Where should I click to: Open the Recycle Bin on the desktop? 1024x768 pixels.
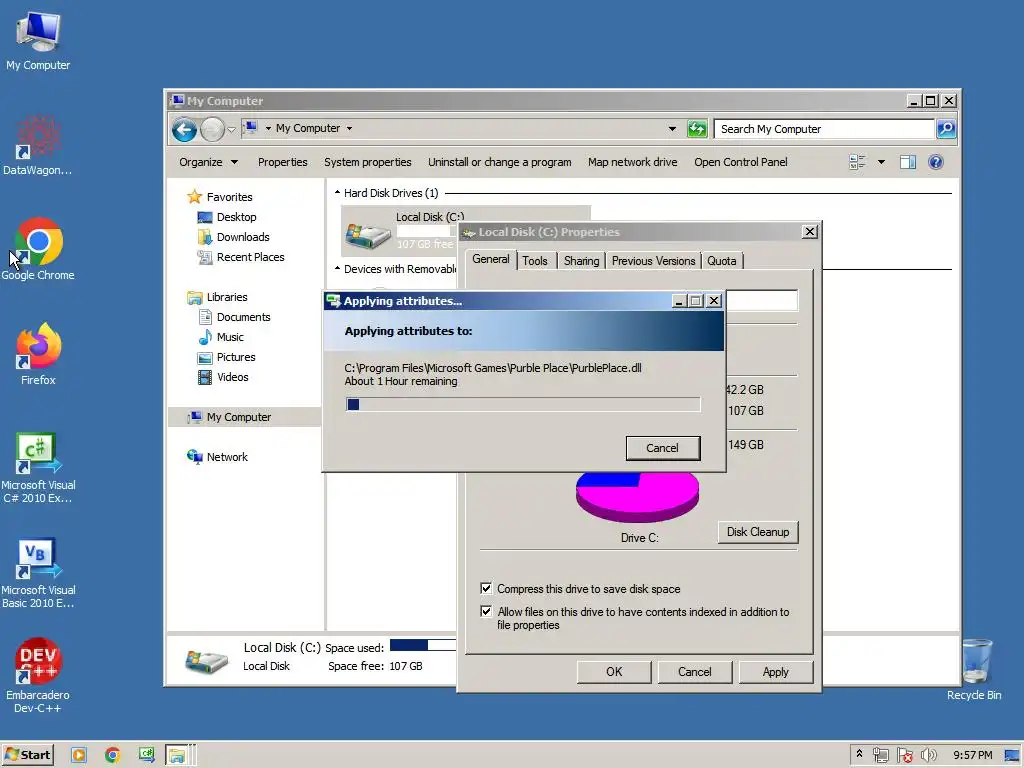pos(974,669)
